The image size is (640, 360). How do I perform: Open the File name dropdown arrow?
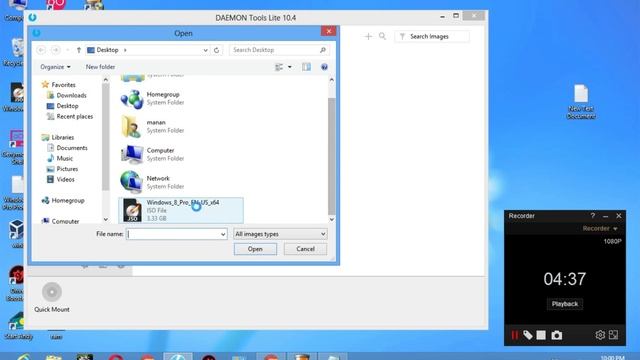[x=223, y=234]
